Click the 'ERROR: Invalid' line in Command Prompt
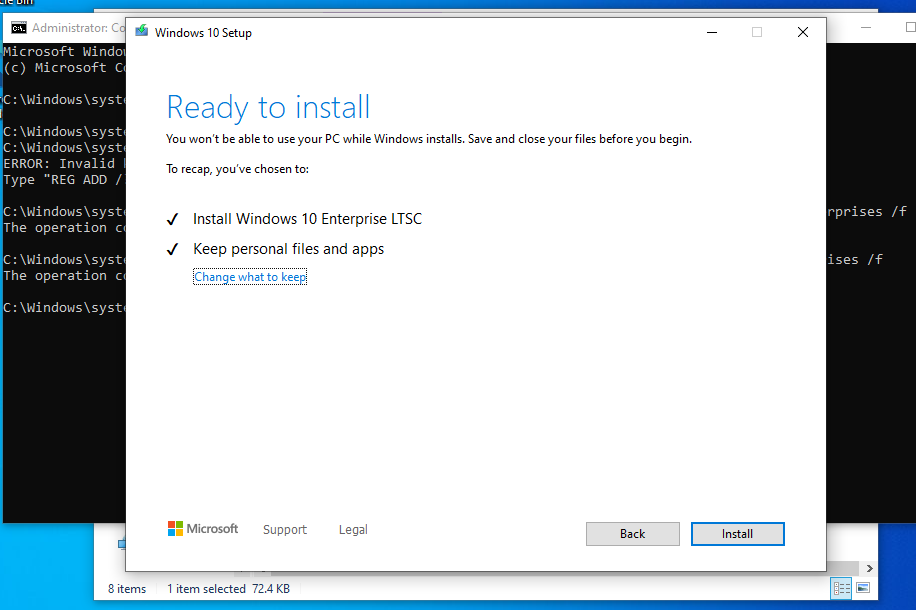The height and width of the screenshot is (610, 916). click(63, 164)
